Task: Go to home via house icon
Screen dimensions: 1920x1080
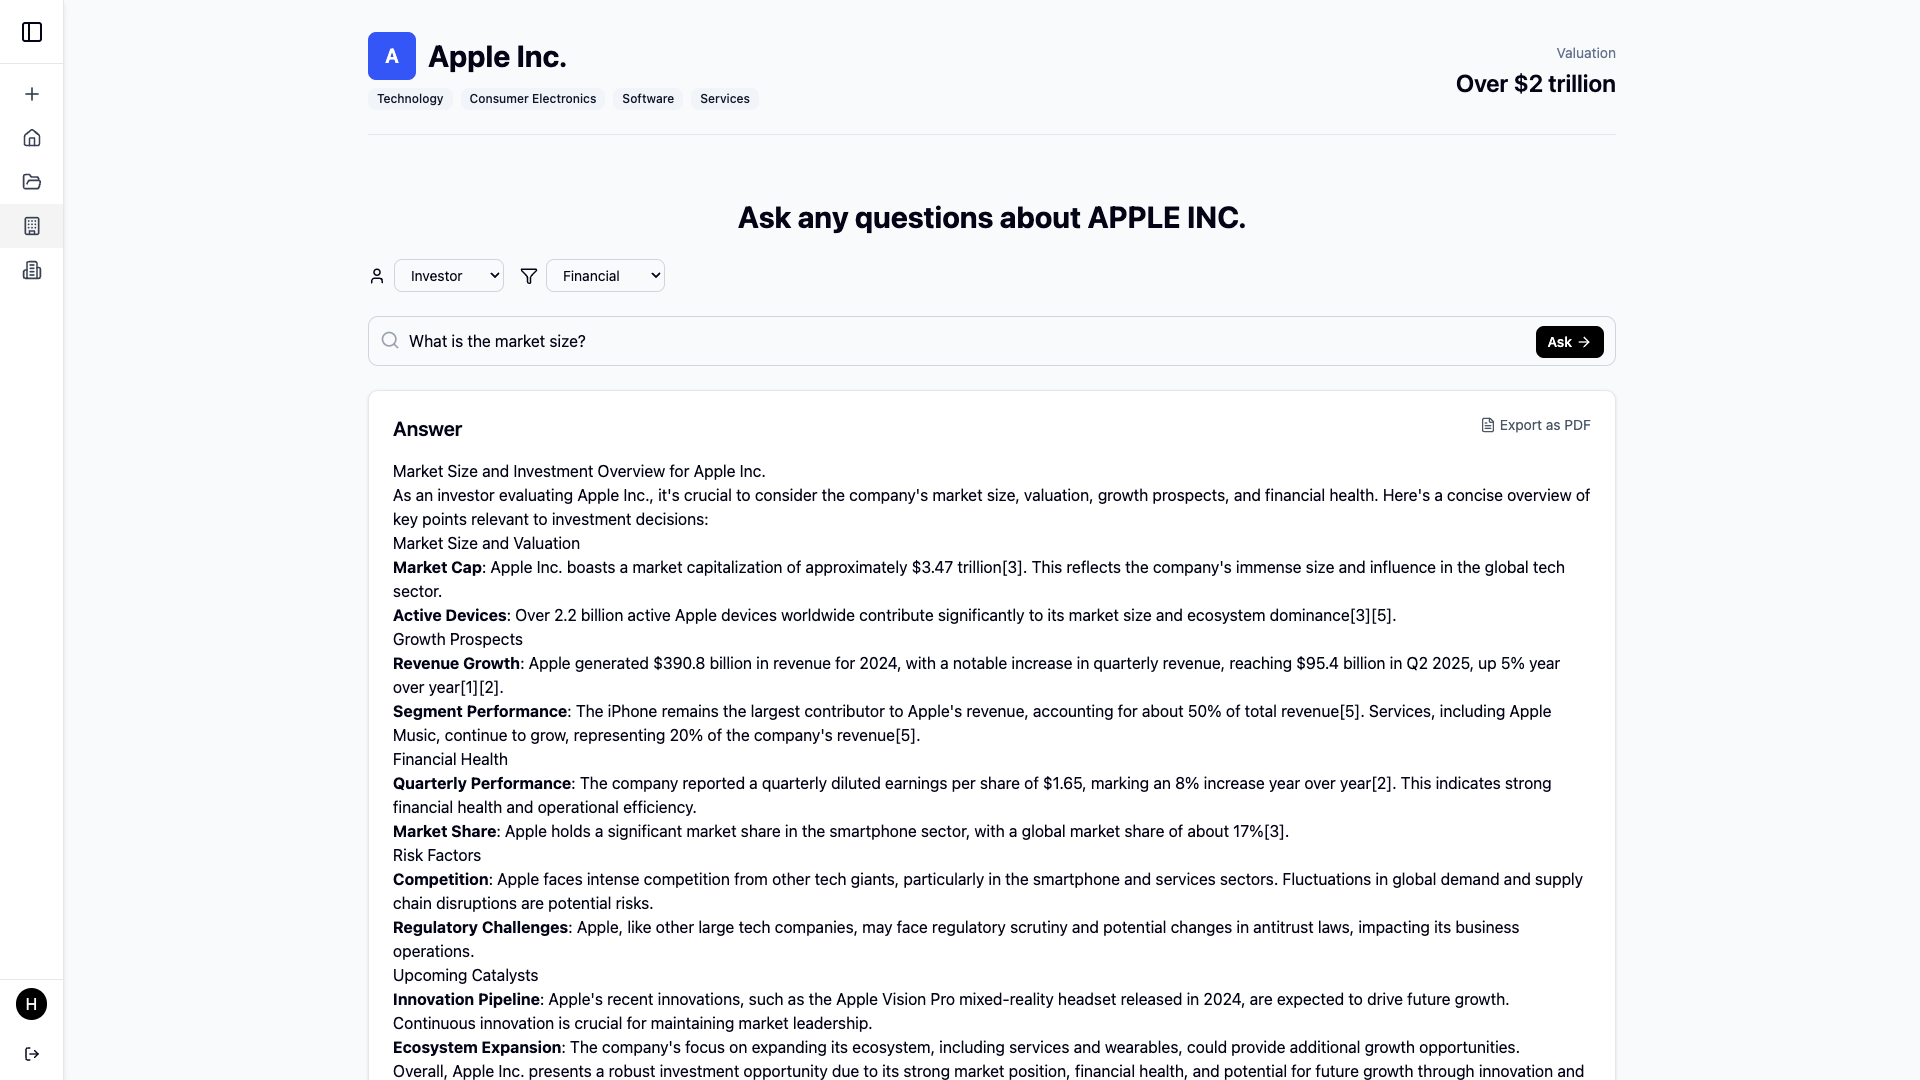Action: pyautogui.click(x=32, y=138)
